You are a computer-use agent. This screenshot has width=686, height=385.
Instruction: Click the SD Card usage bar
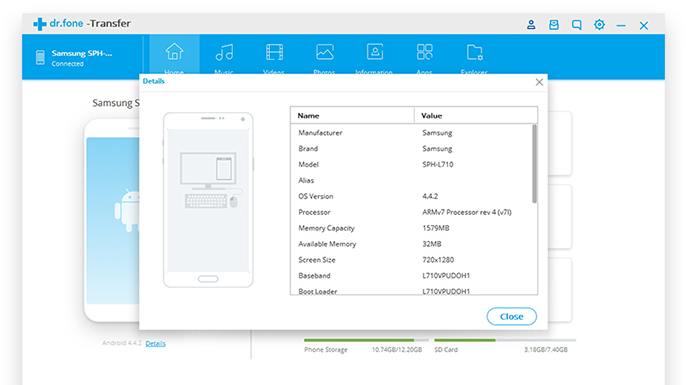pyautogui.click(x=505, y=340)
